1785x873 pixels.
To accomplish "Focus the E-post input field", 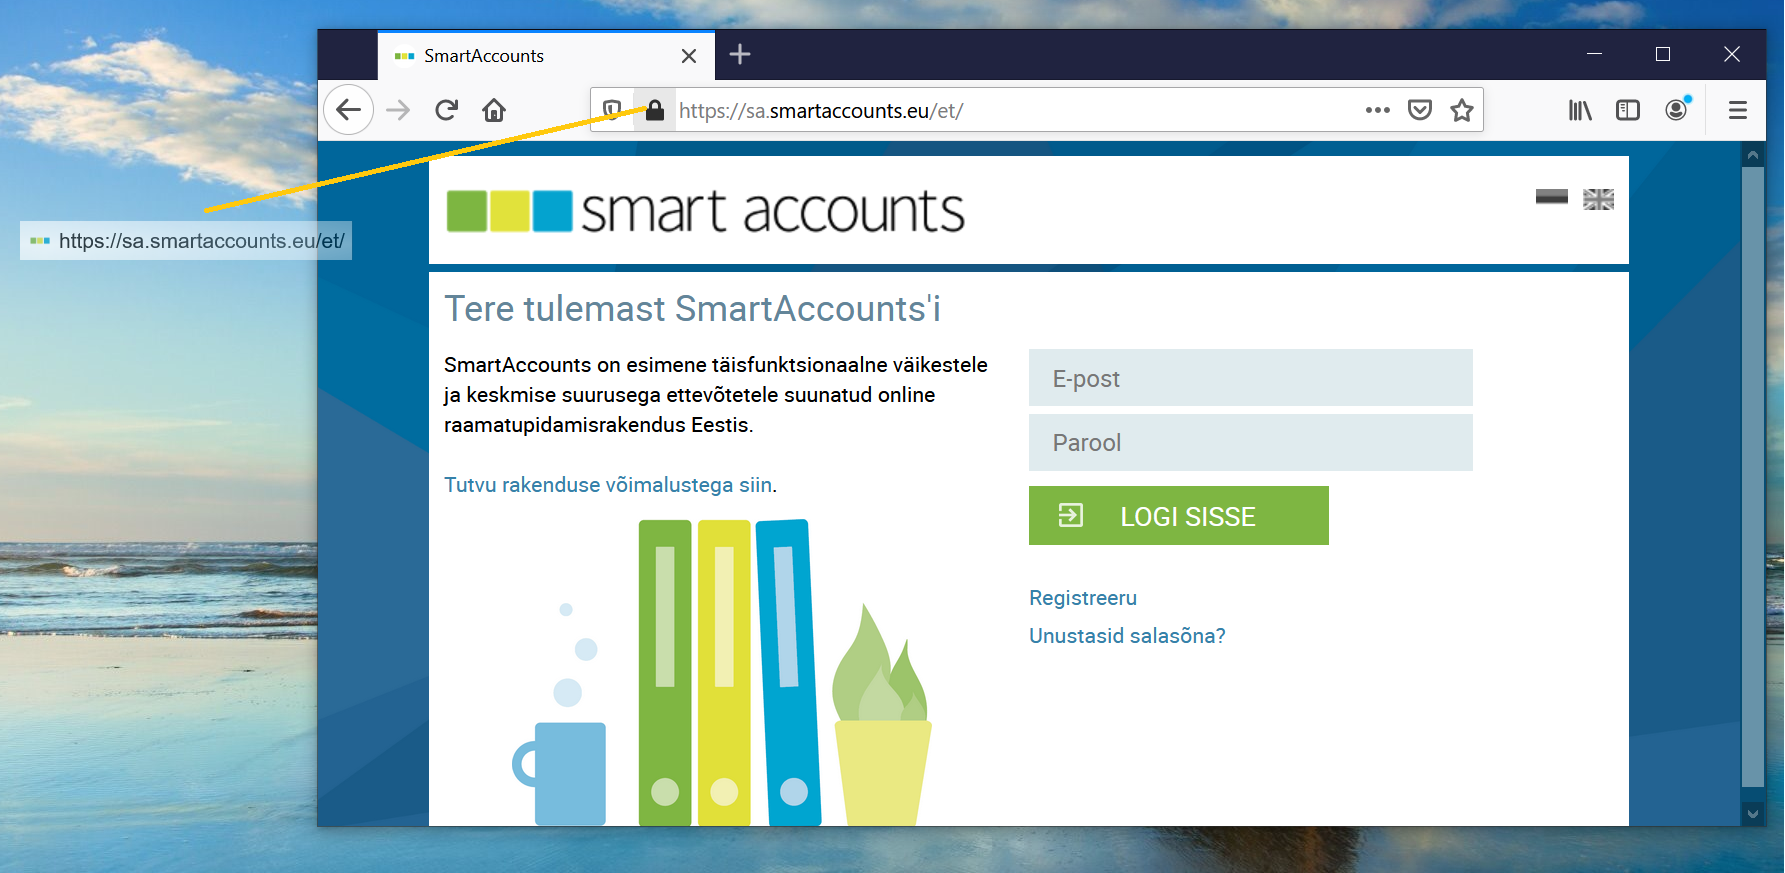I will (1250, 378).
